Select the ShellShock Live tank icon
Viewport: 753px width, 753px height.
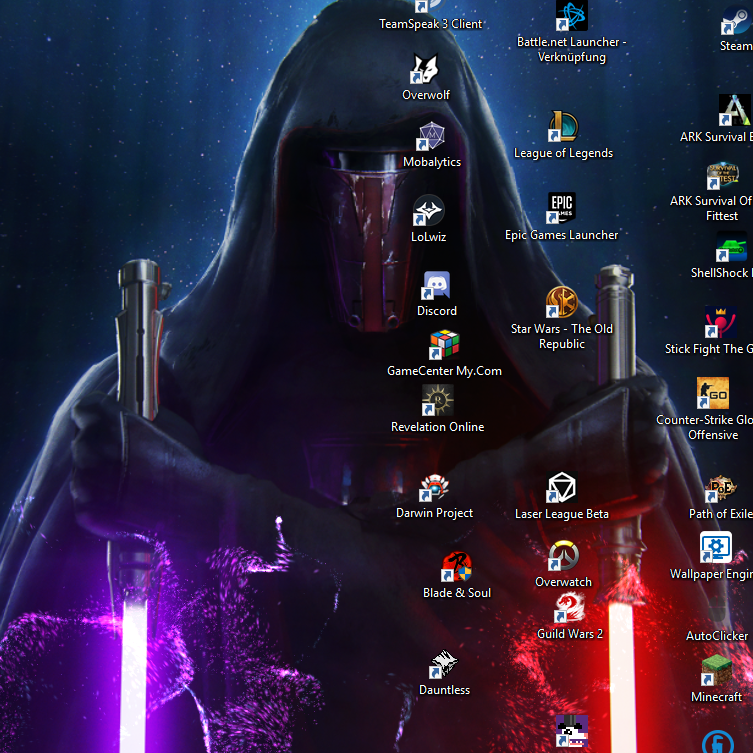[731, 247]
